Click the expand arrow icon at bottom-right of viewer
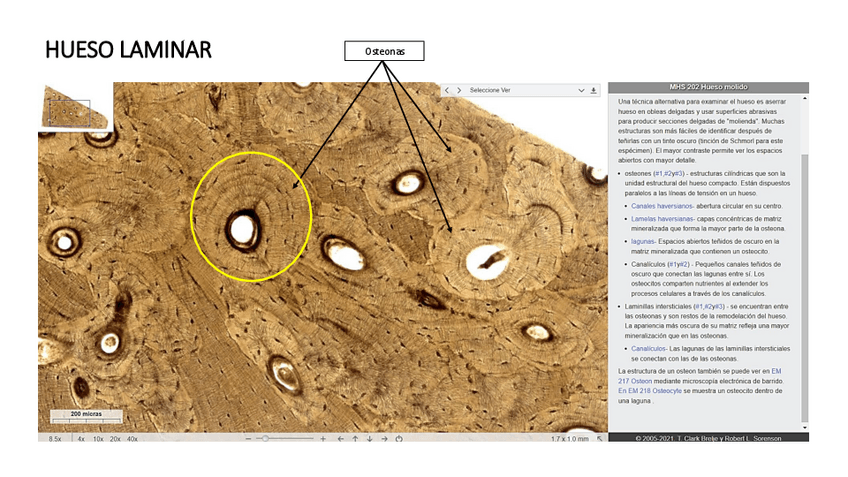848x477 pixels. click(x=600, y=438)
